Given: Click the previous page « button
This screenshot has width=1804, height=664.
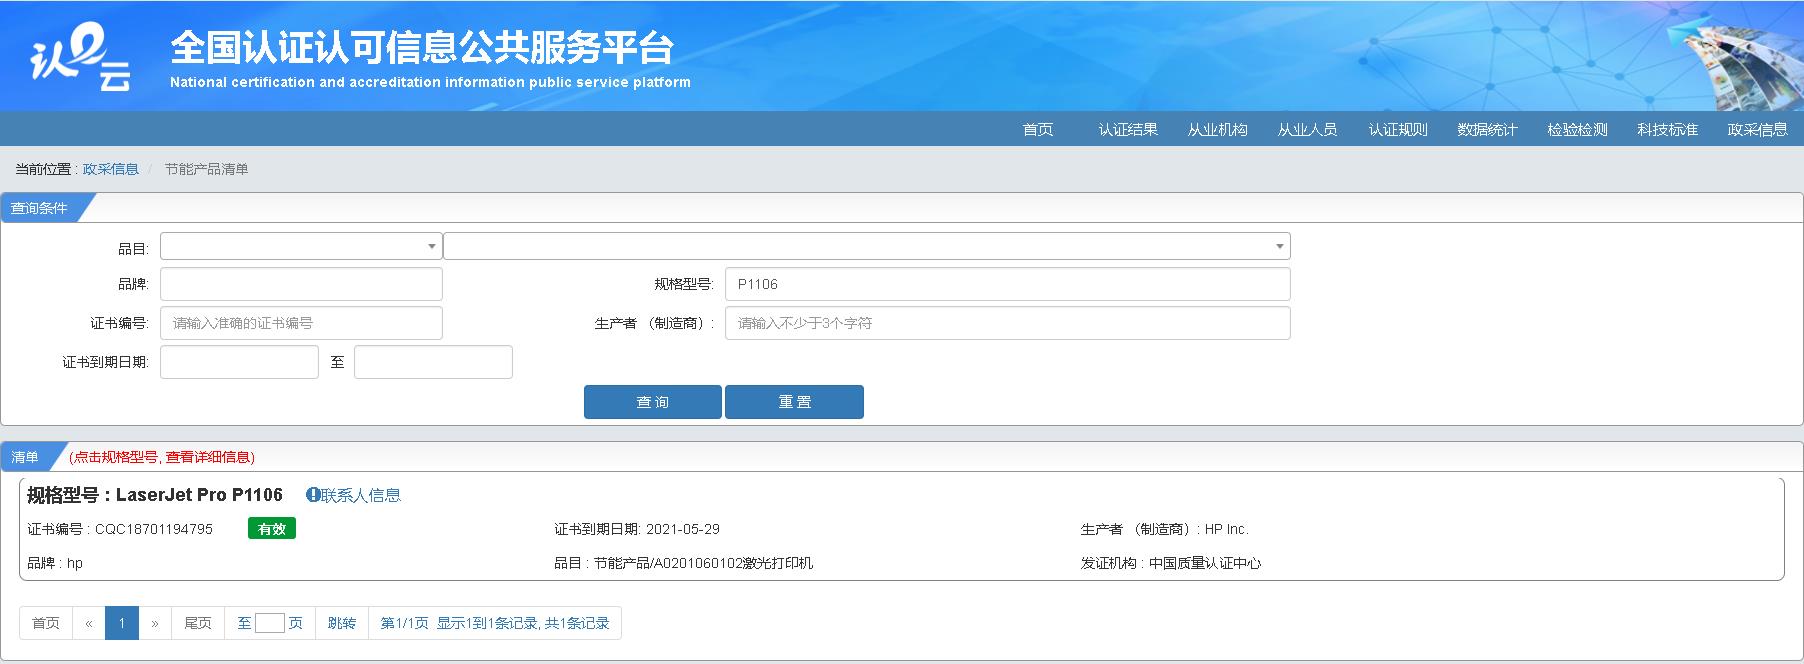Looking at the screenshot, I should [89, 623].
